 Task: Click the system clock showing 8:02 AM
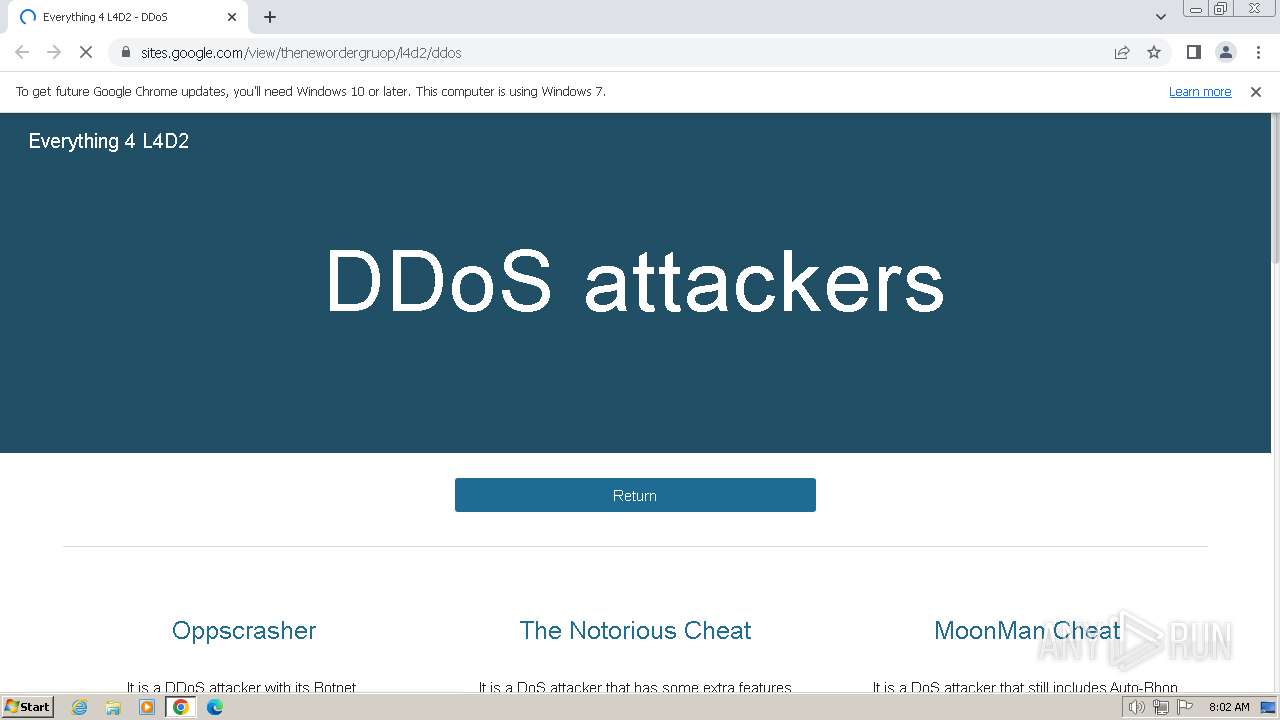[1229, 707]
